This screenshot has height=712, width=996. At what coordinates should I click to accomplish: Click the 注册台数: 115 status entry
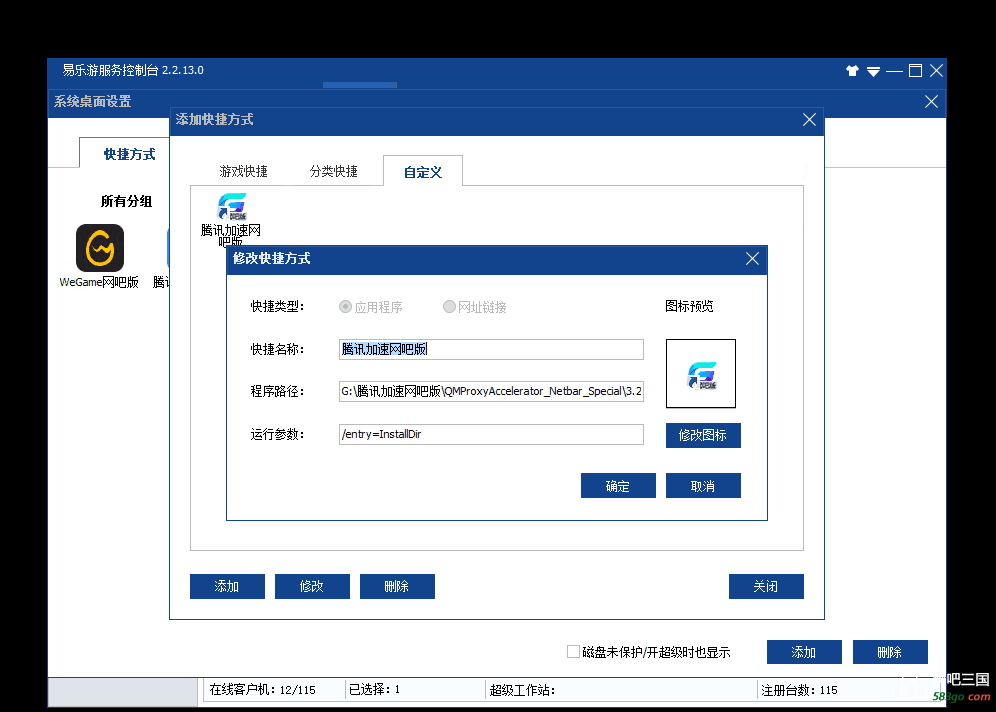[x=799, y=690]
